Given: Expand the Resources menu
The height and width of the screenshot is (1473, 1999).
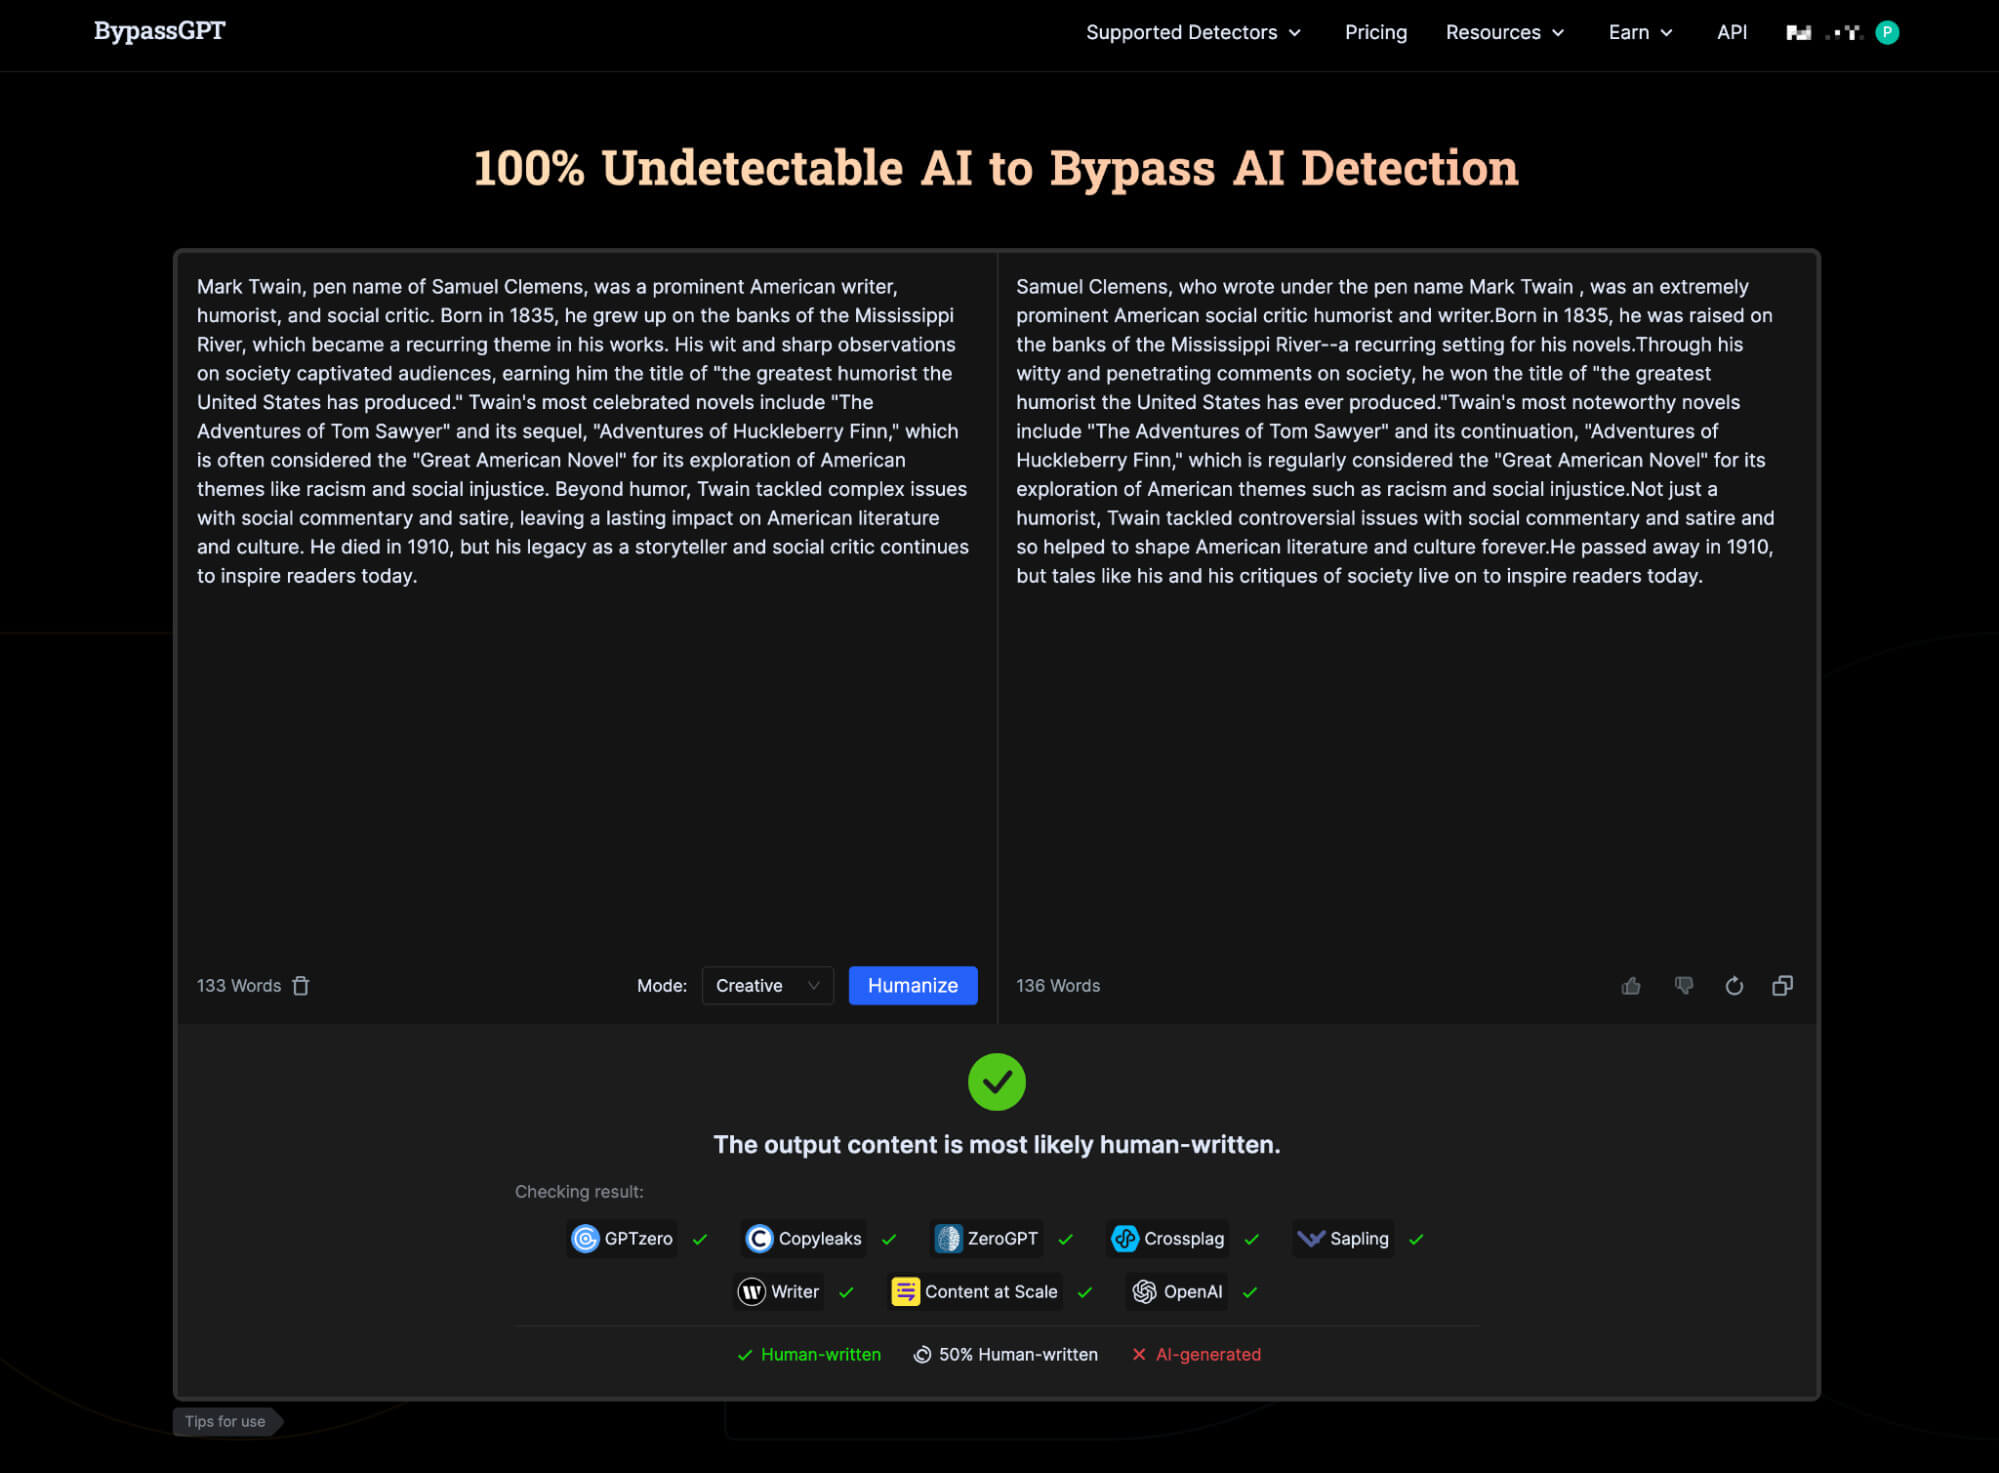Looking at the screenshot, I should coord(1504,32).
